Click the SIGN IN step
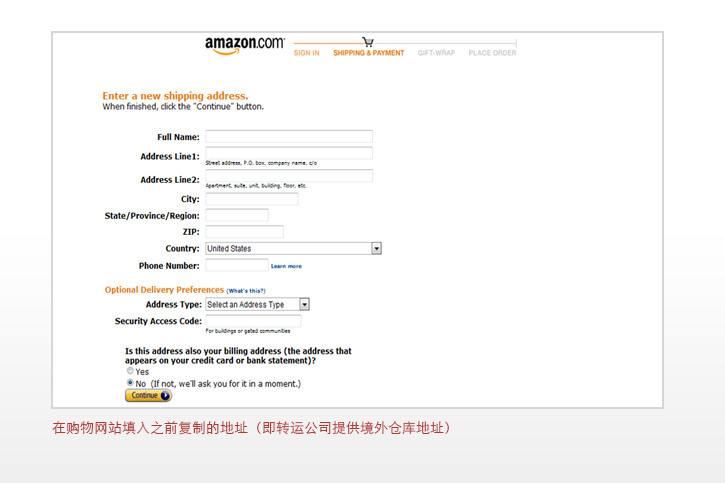The width and height of the screenshot is (725, 483). click(x=306, y=53)
